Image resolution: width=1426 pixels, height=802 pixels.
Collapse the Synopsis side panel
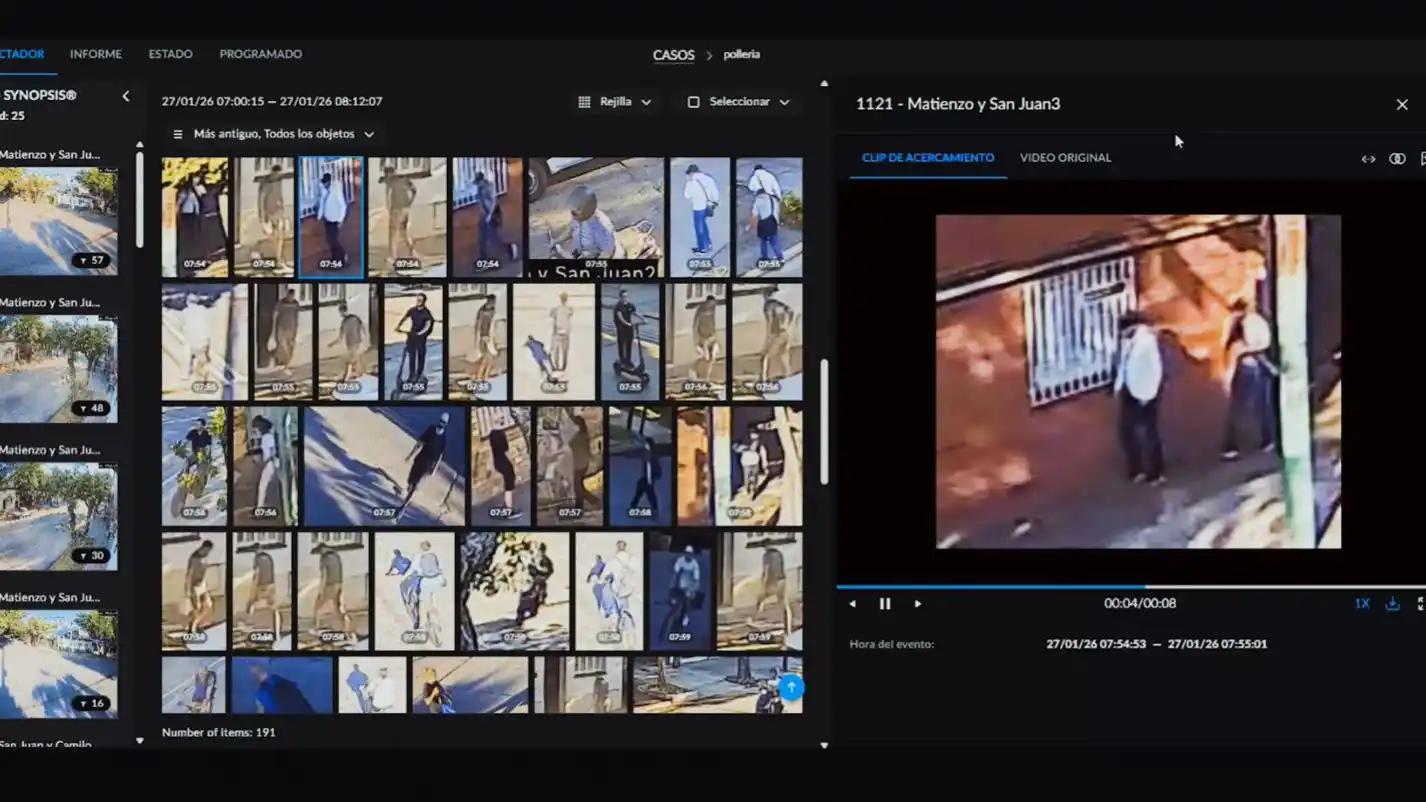click(x=126, y=96)
